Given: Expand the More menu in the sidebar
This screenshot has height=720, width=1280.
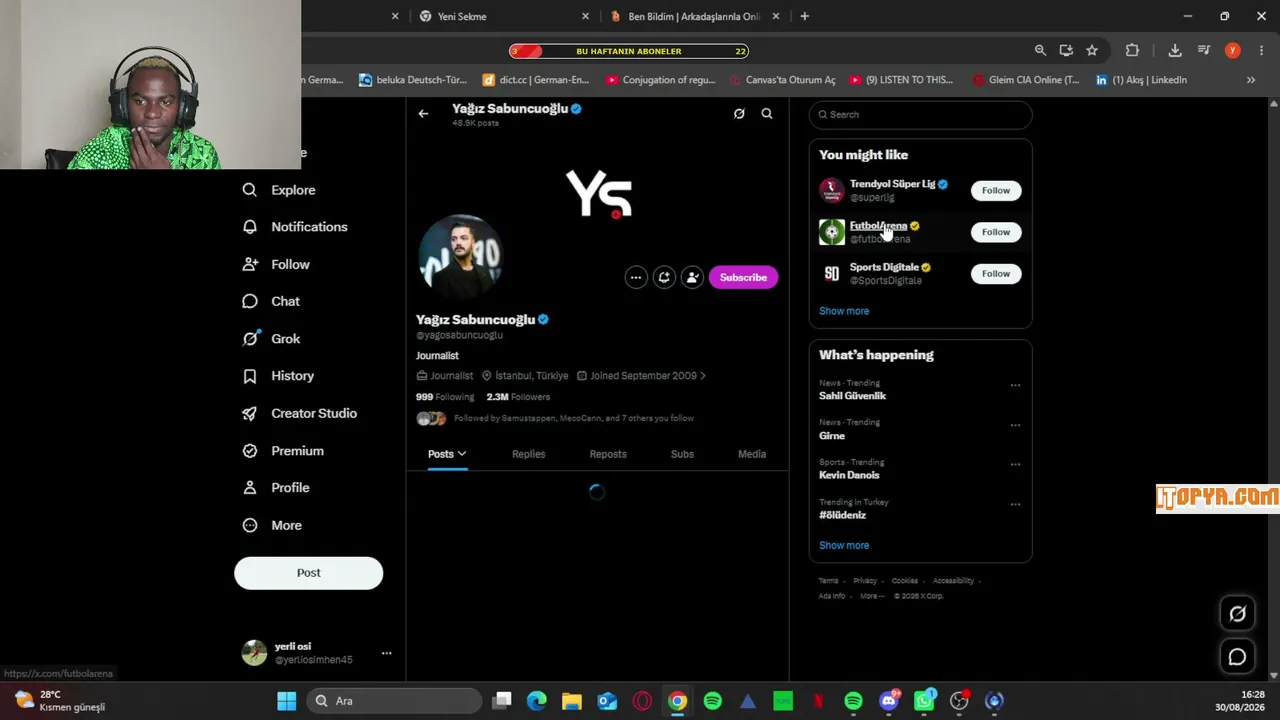Looking at the screenshot, I should [272, 525].
